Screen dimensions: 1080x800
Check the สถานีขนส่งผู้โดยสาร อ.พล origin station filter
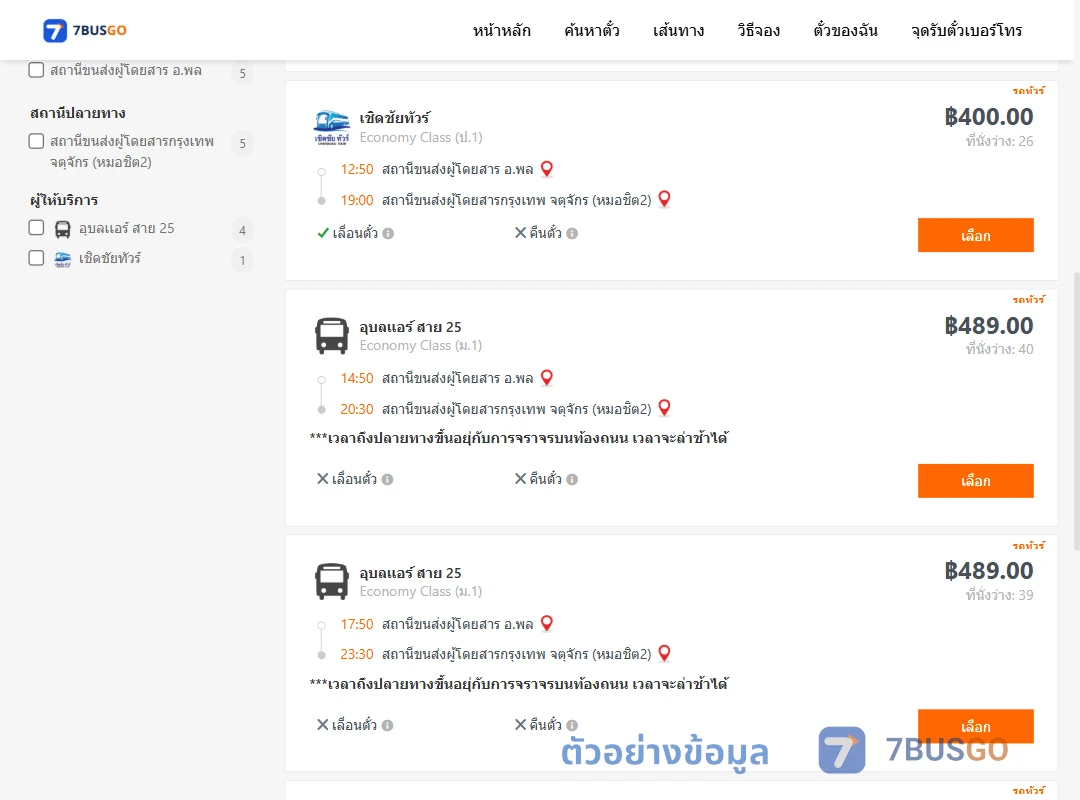tap(37, 70)
